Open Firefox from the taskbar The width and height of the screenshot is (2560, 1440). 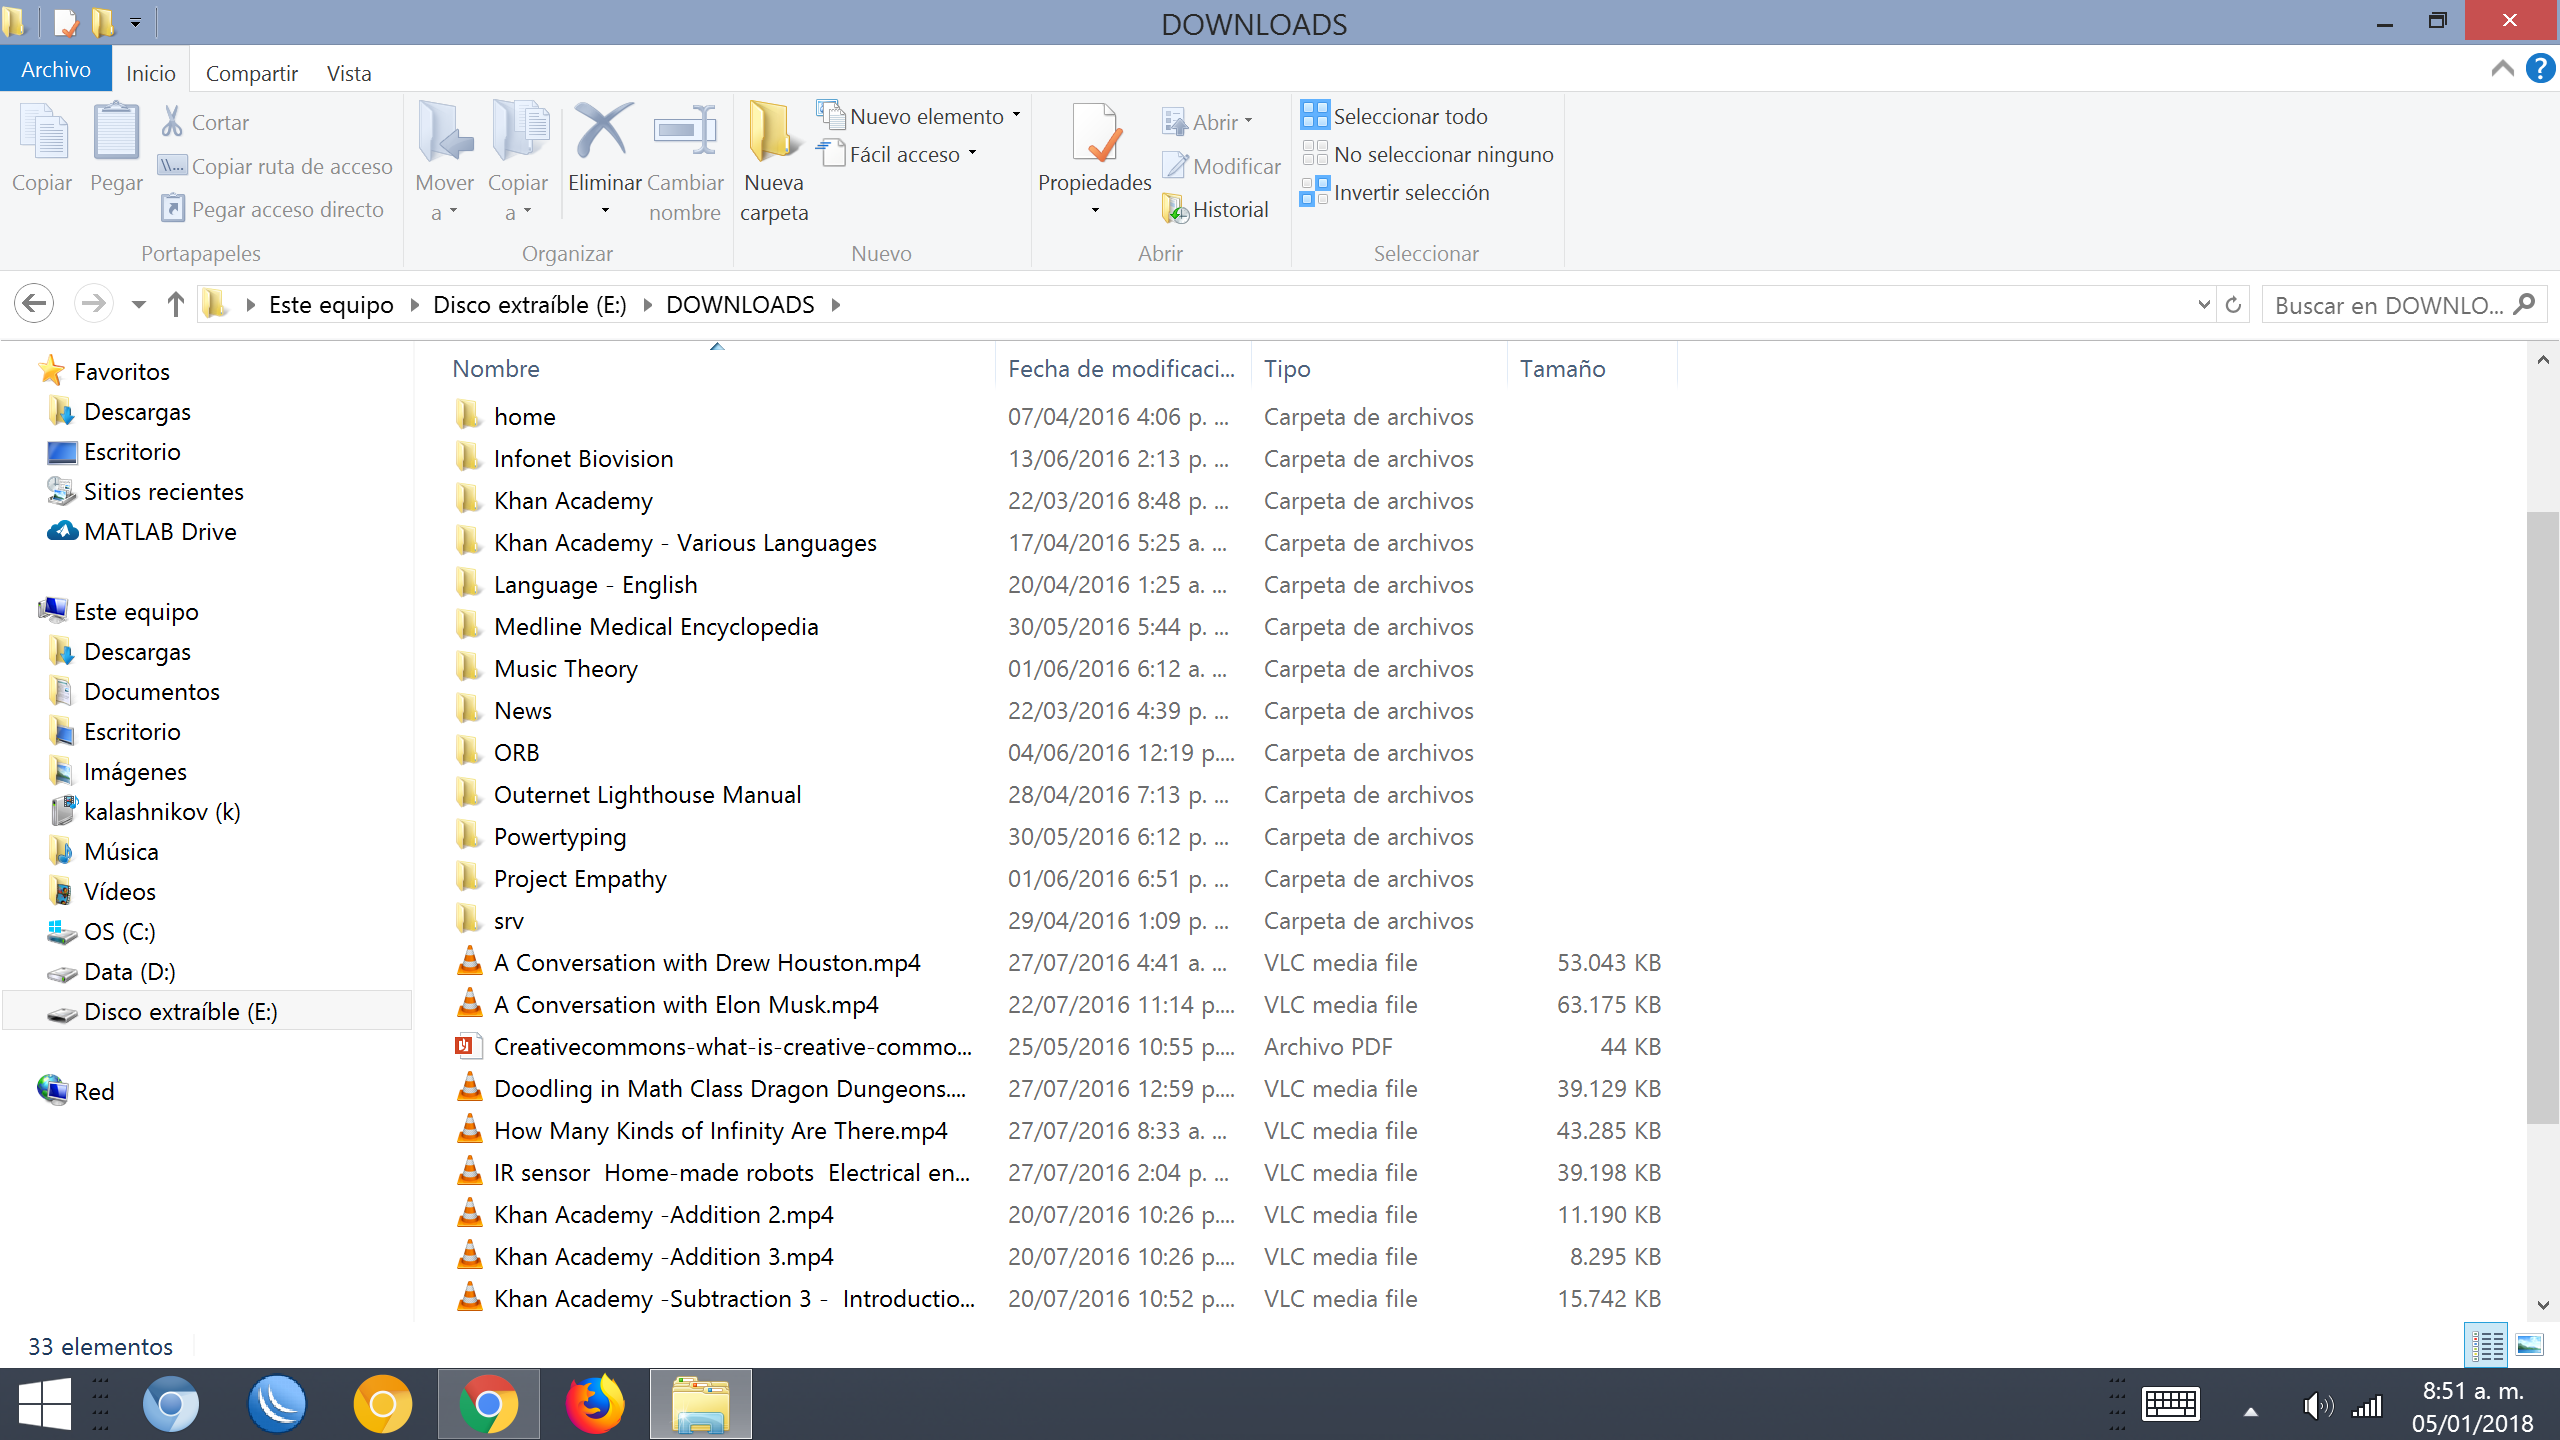click(x=594, y=1404)
